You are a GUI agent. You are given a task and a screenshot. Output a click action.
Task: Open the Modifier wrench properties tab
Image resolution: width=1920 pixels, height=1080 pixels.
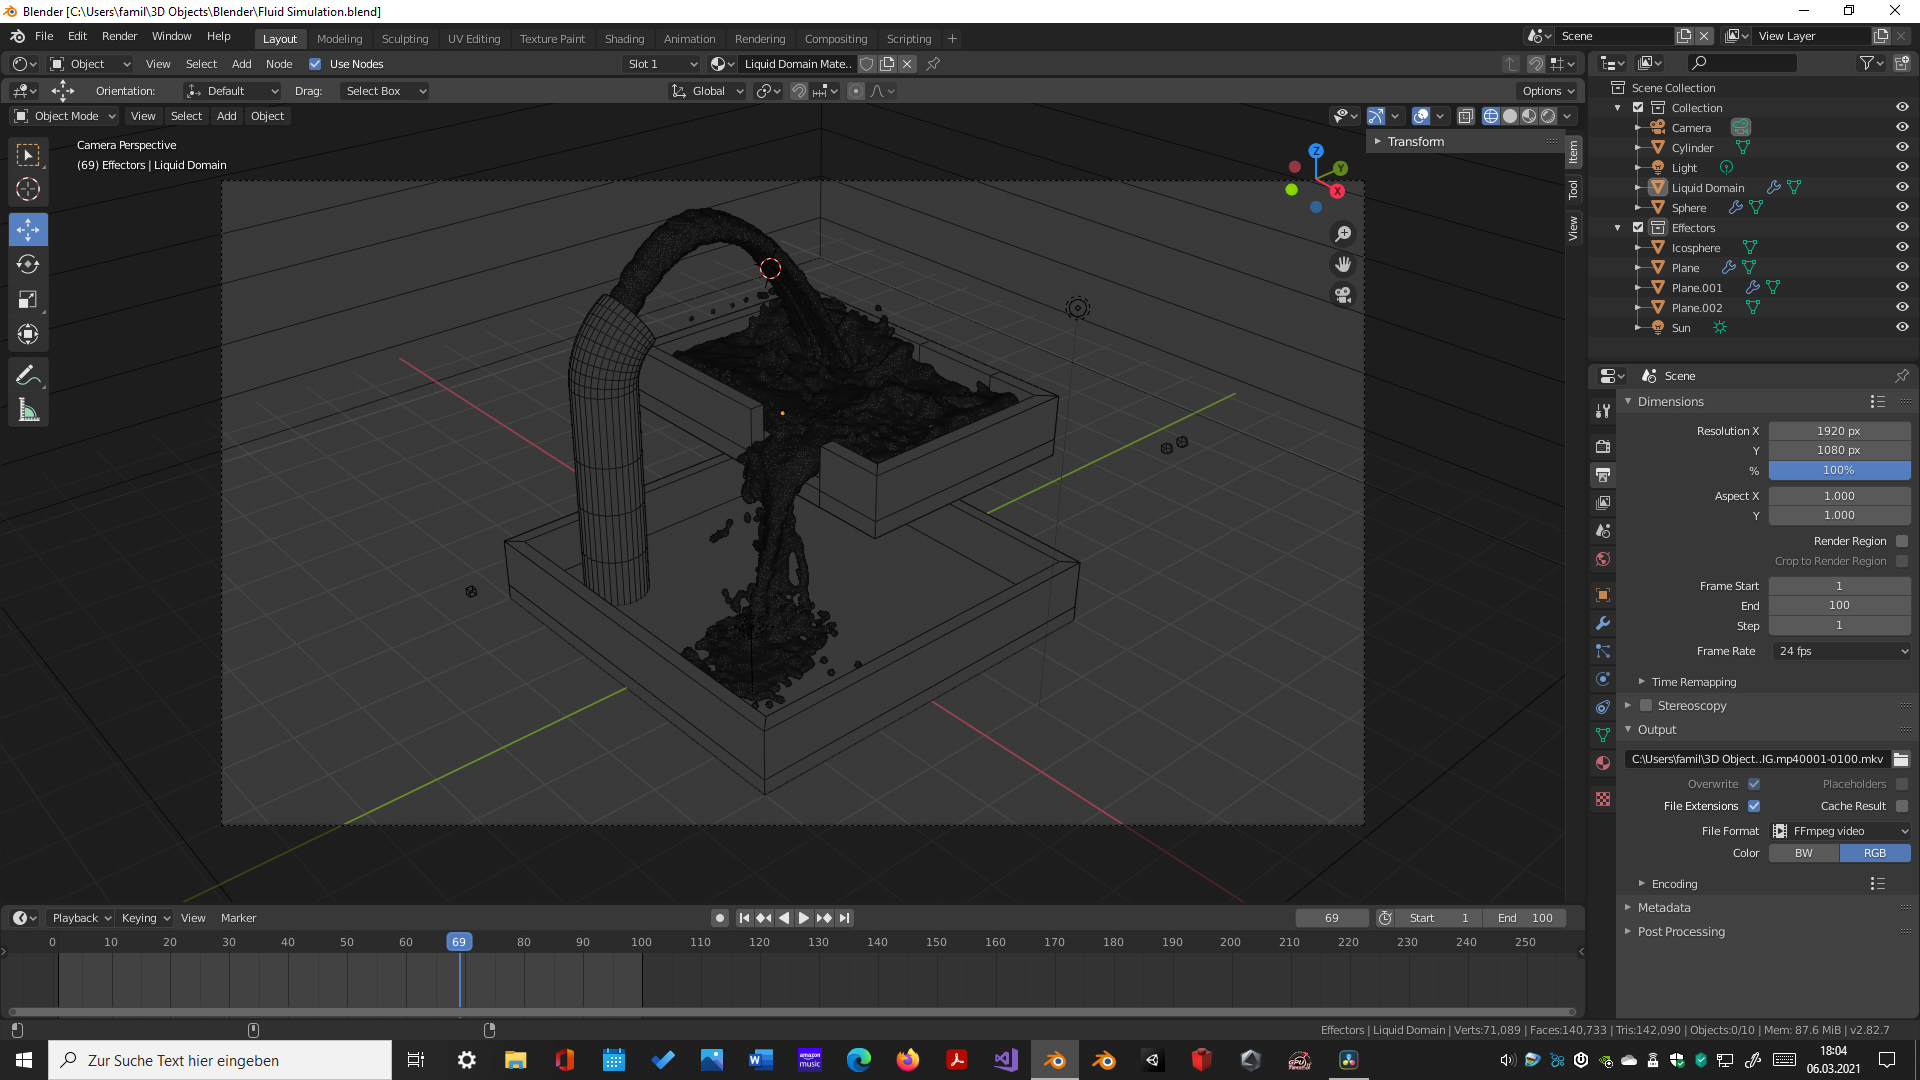click(x=1603, y=623)
